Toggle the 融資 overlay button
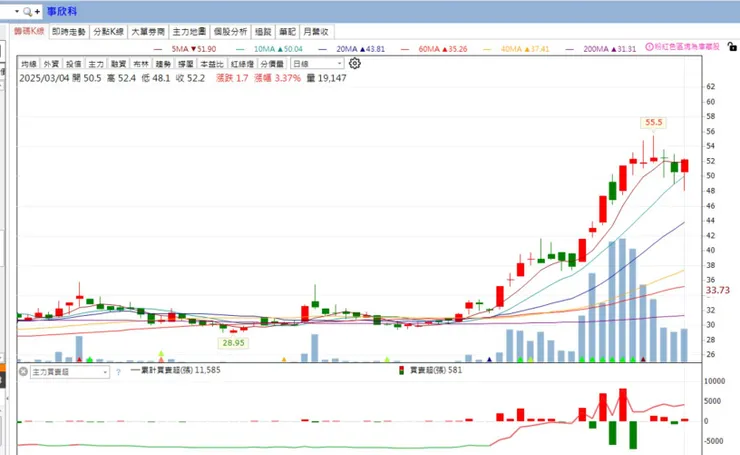The width and height of the screenshot is (740, 455). point(118,64)
